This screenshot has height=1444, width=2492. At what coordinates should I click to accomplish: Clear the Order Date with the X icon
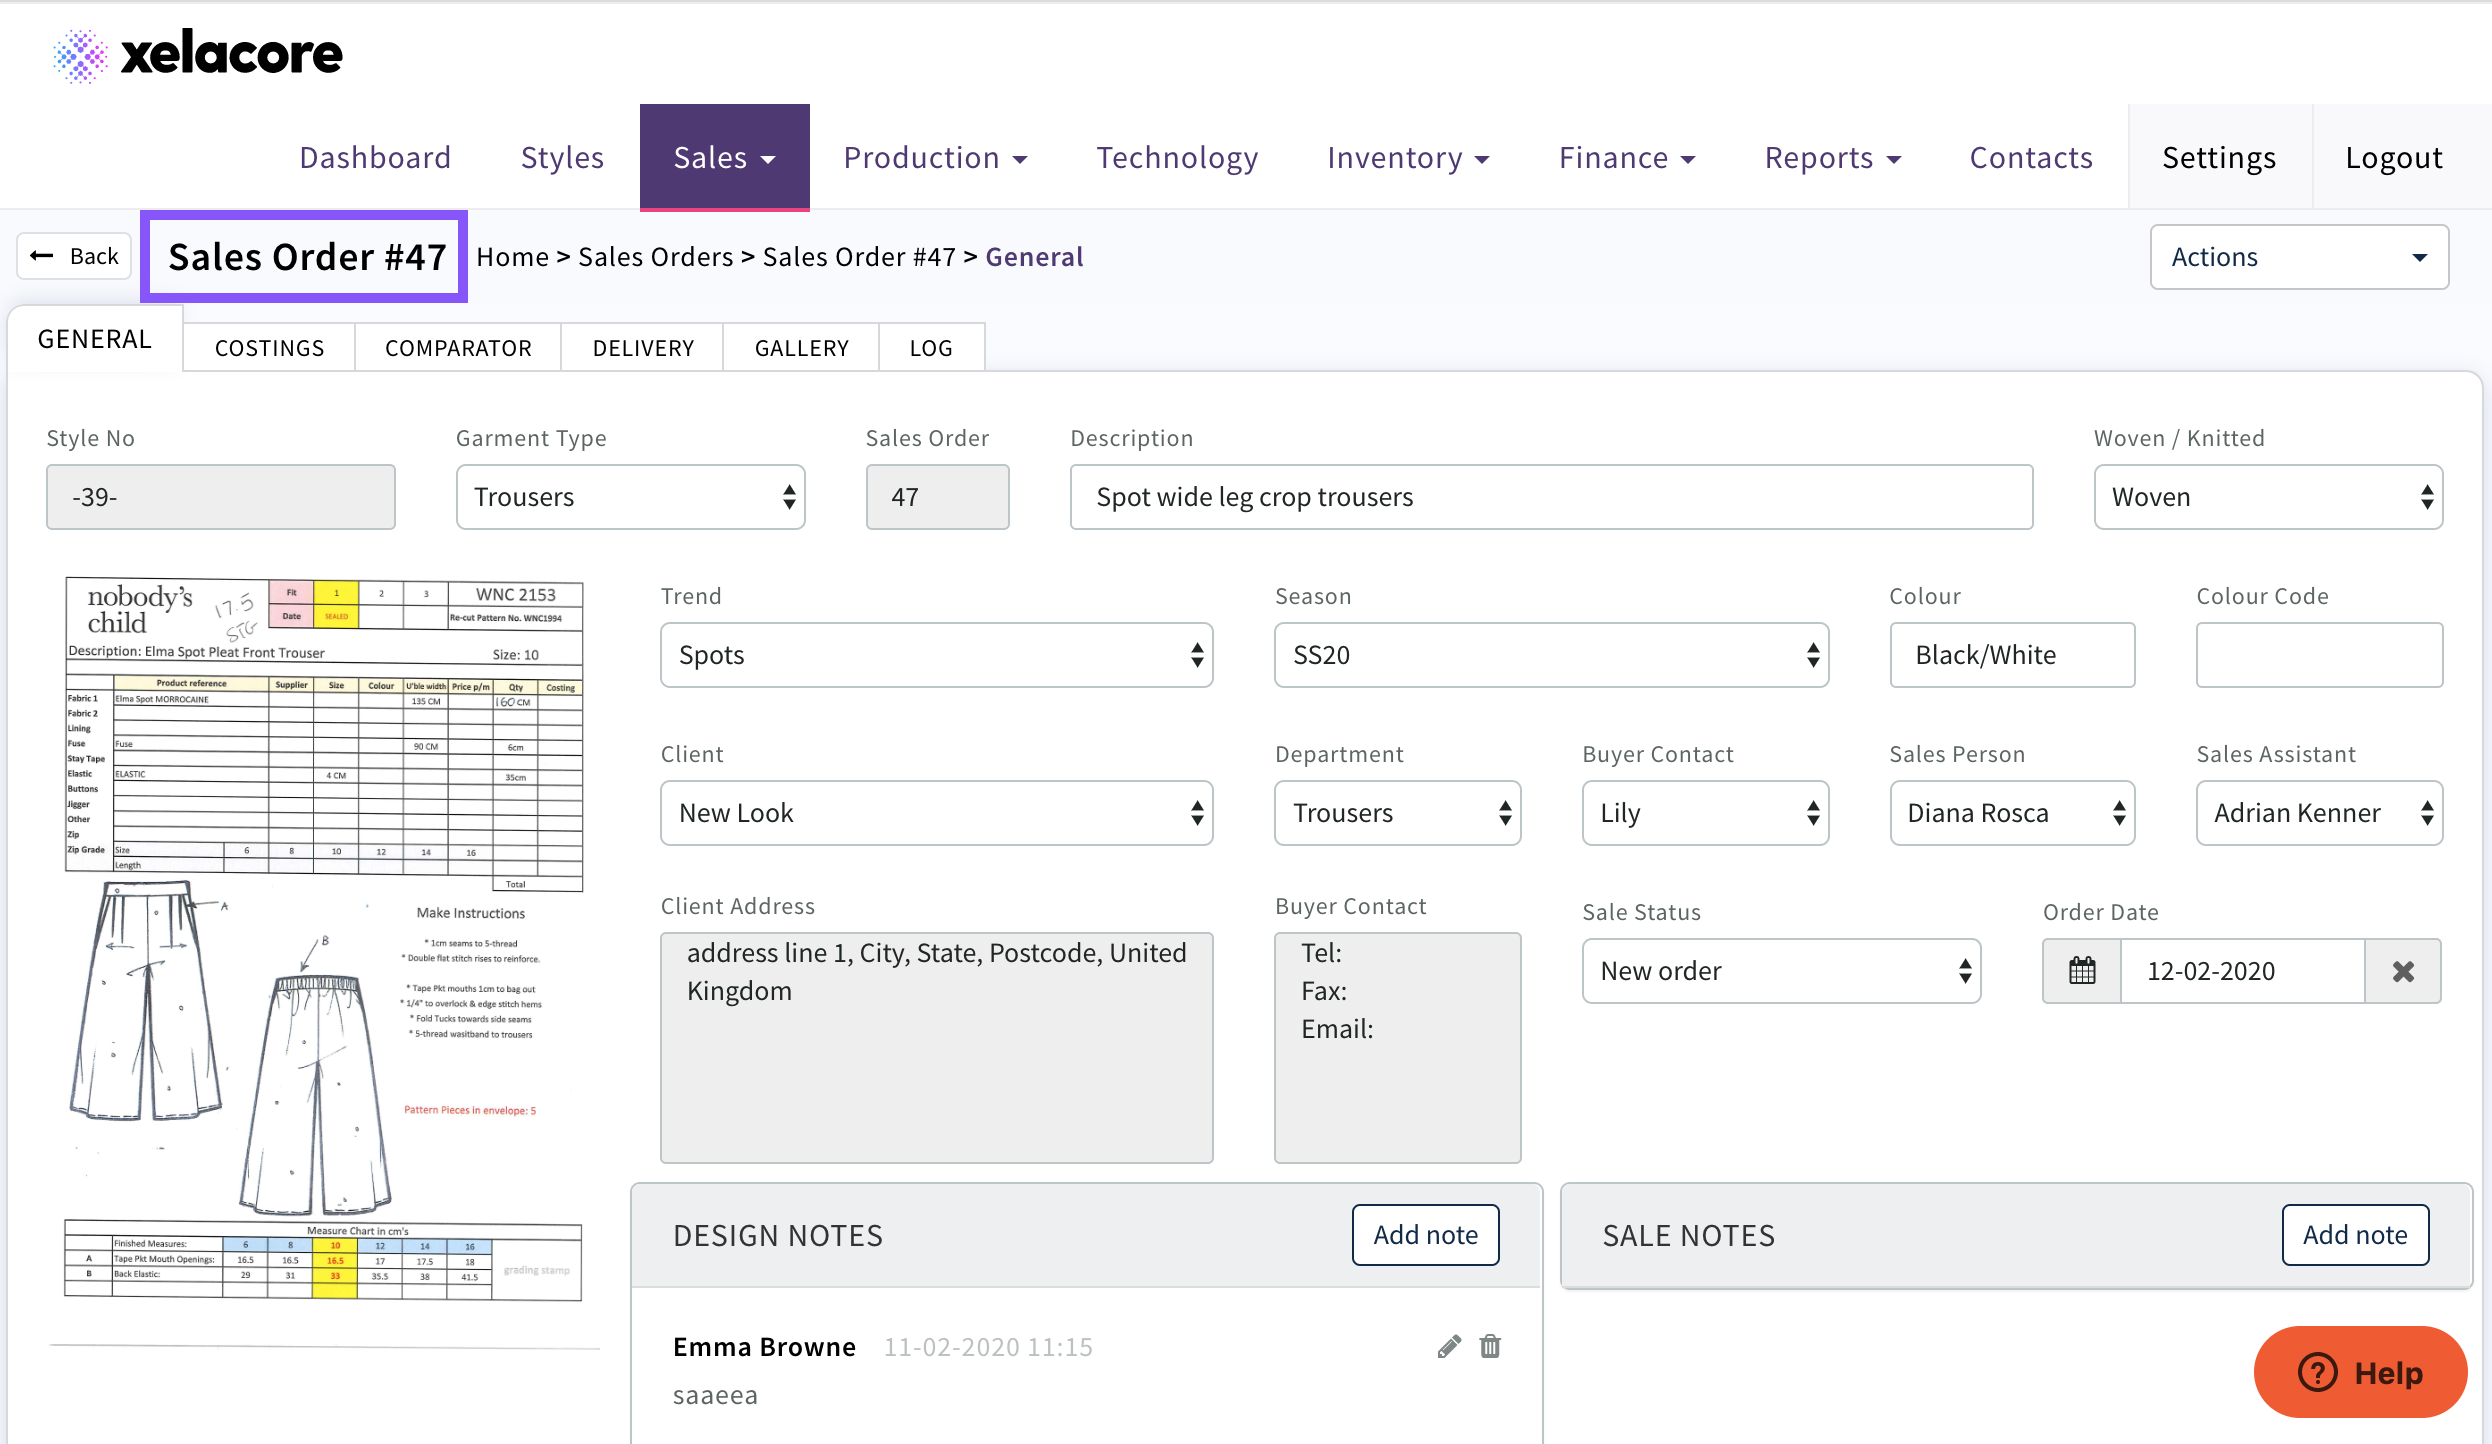point(2403,970)
